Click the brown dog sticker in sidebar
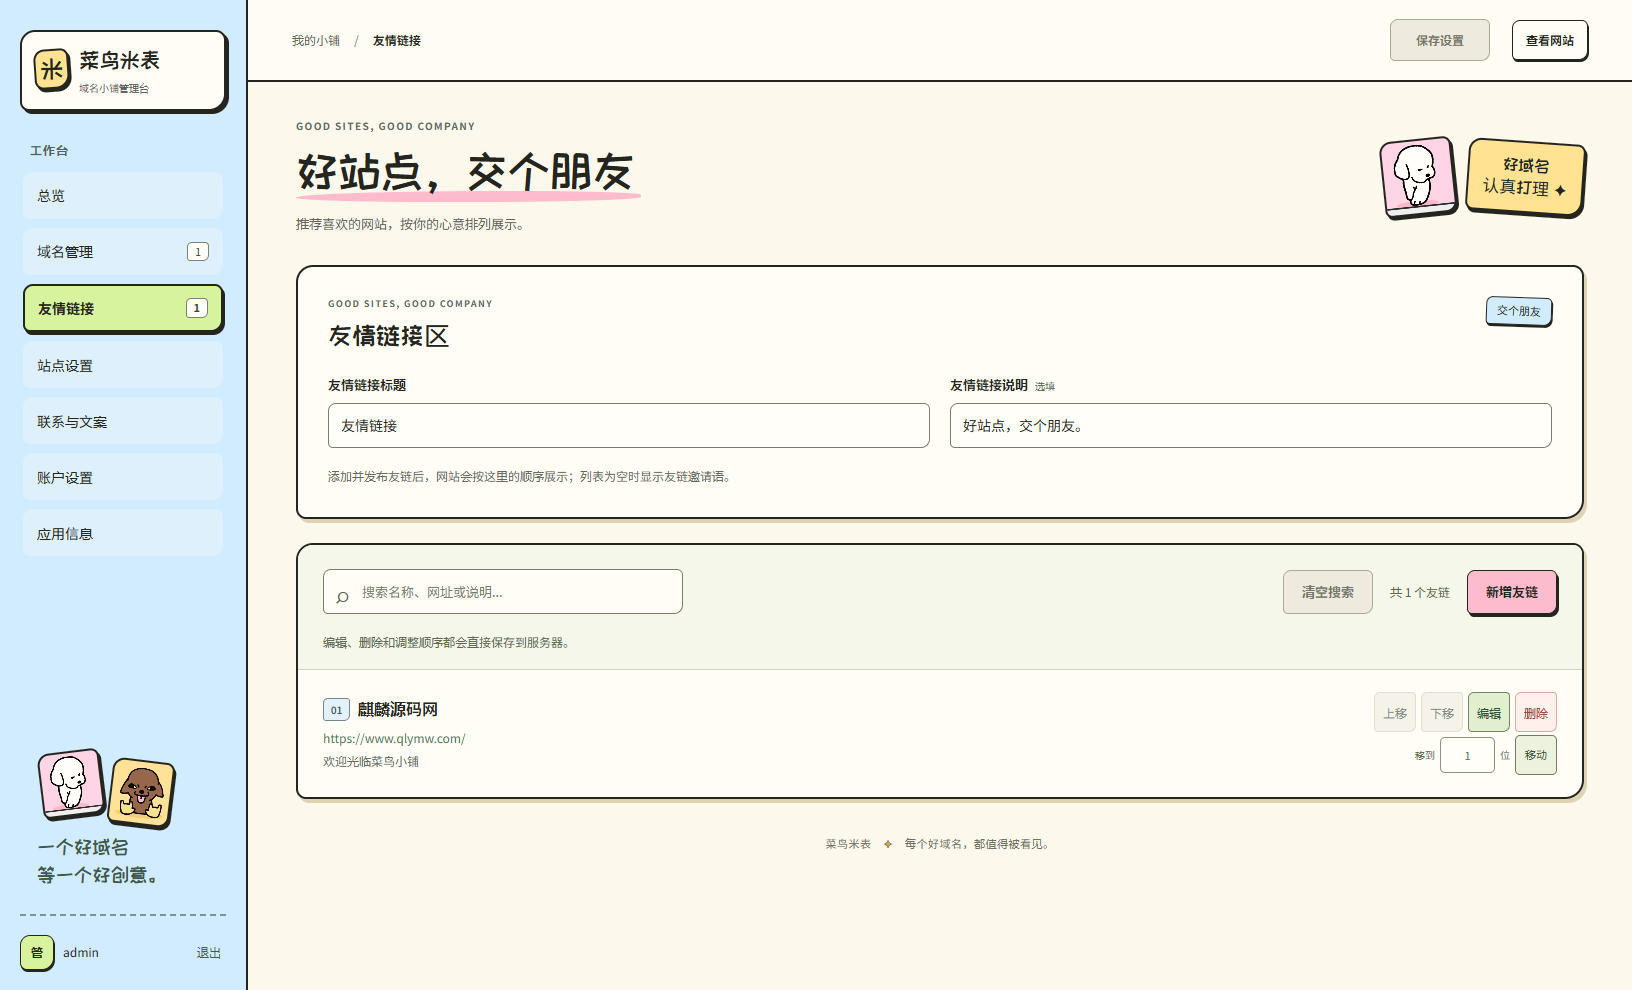 pyautogui.click(x=142, y=793)
